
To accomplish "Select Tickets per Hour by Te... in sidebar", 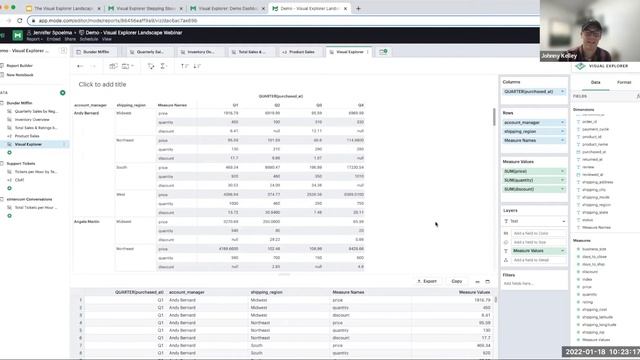I will (36, 172).
